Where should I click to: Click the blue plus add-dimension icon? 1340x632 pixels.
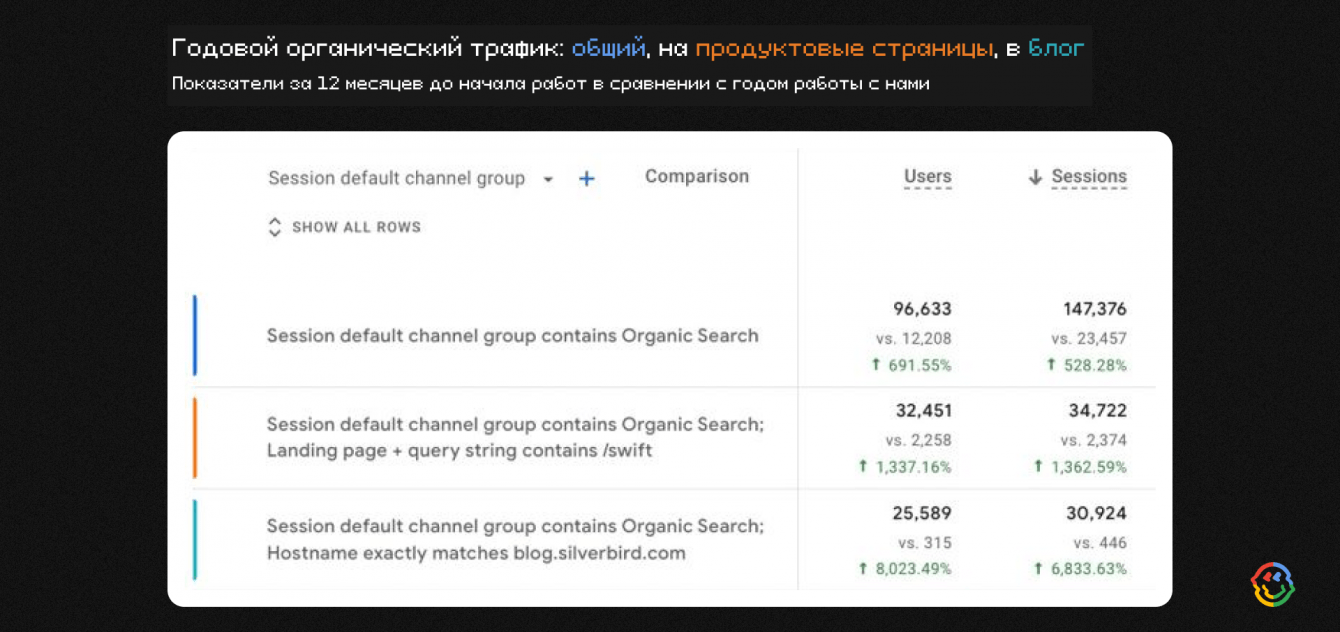(587, 179)
